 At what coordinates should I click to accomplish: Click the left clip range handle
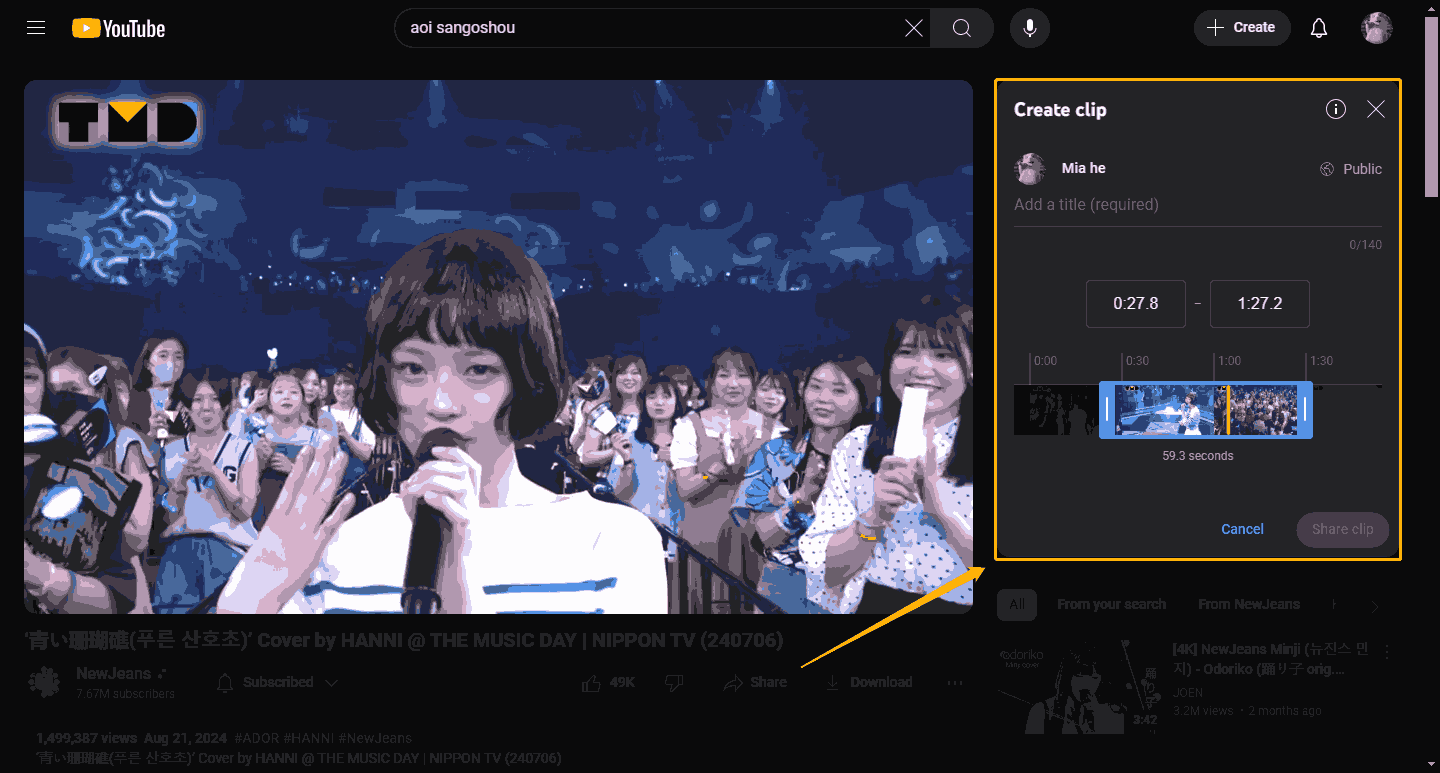(1107, 410)
